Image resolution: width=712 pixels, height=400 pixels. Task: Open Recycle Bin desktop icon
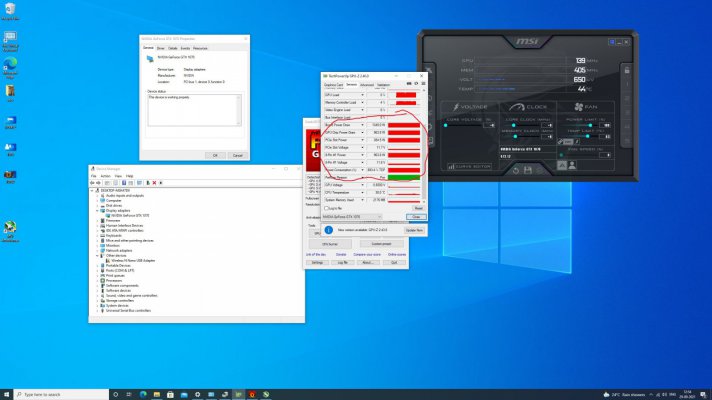coord(10,11)
